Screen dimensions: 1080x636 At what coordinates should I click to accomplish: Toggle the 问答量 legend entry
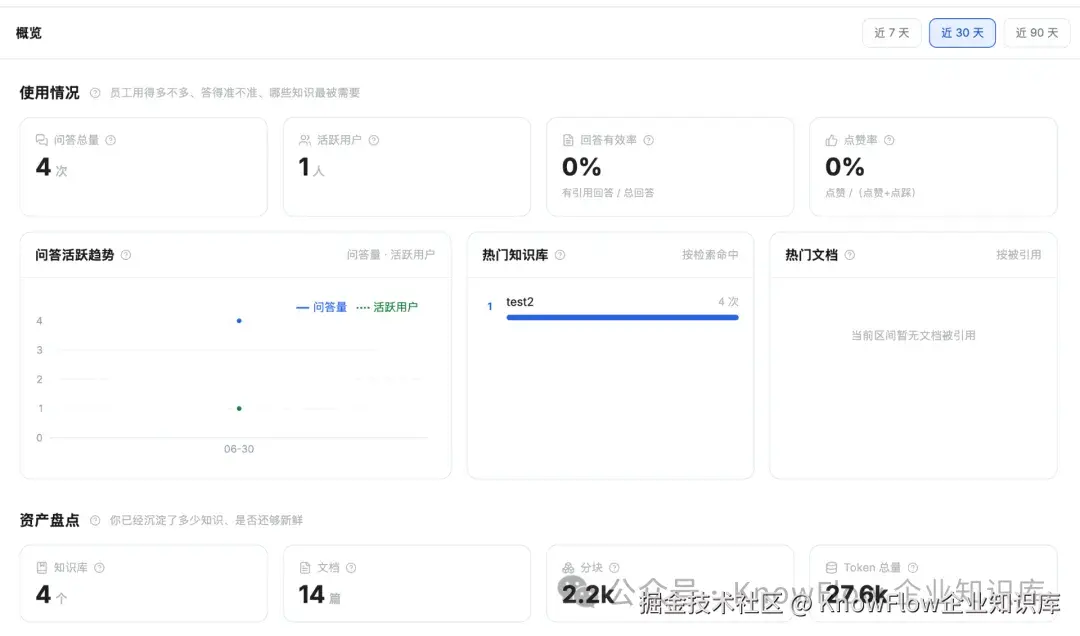click(x=321, y=307)
